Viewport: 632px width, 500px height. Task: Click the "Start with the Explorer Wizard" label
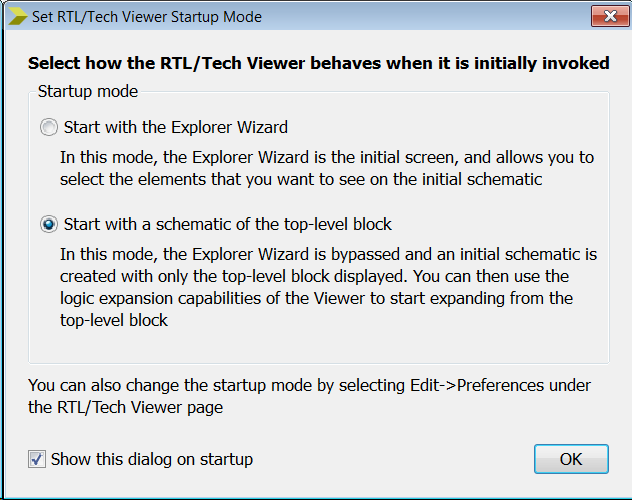pyautogui.click(x=175, y=128)
